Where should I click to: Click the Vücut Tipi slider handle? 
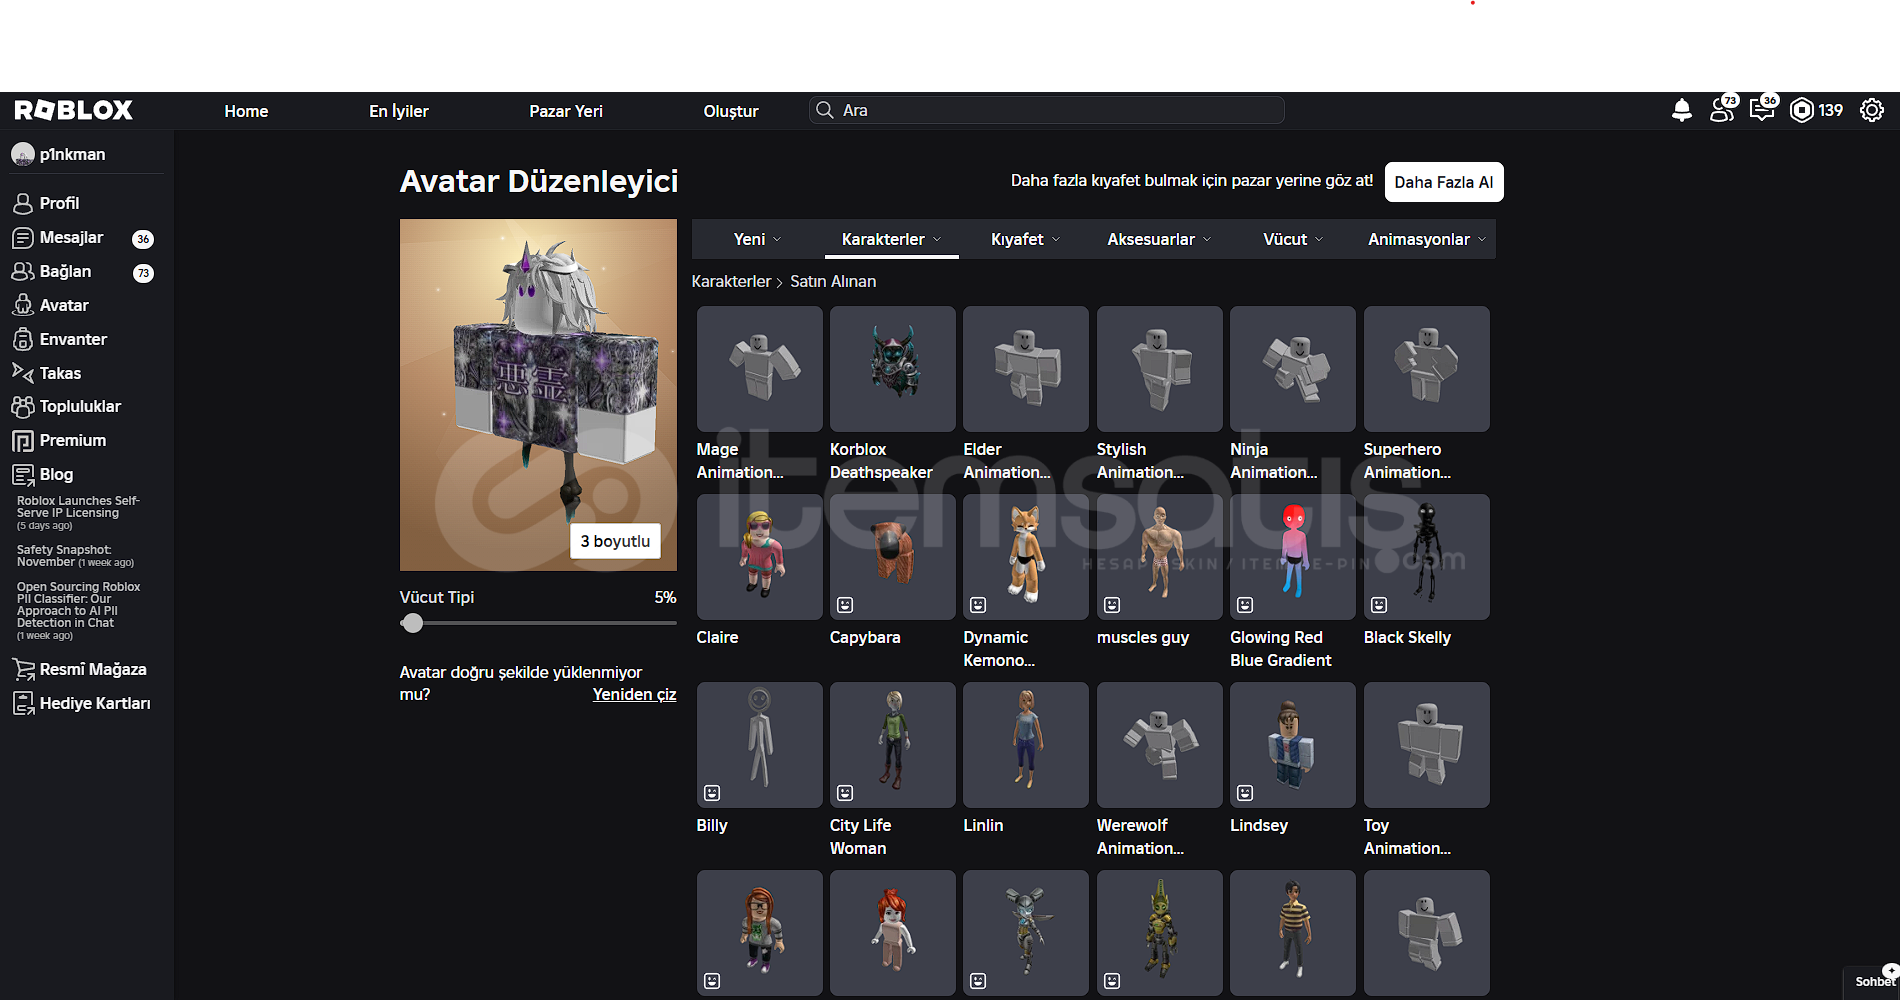point(412,623)
